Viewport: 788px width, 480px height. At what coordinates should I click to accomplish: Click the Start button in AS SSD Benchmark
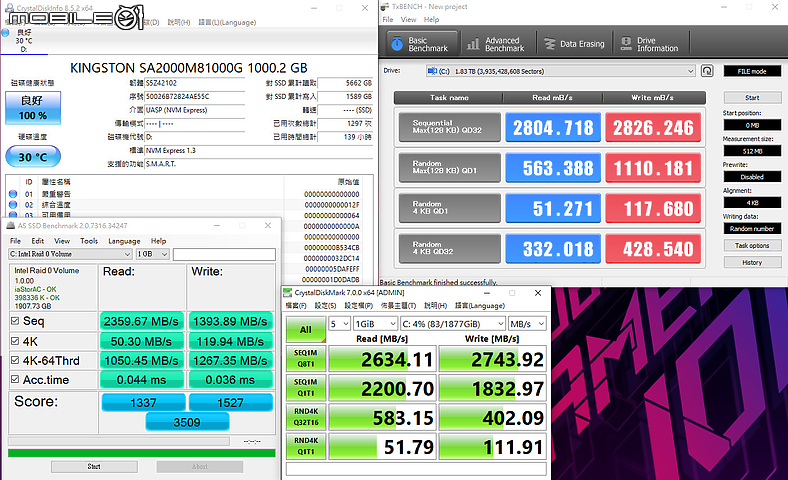tap(94, 466)
